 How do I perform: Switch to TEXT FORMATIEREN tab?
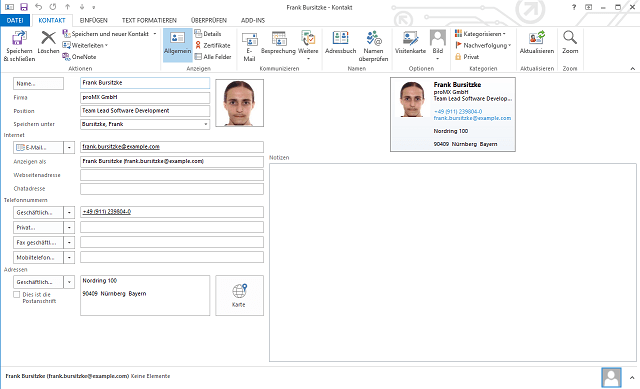(x=149, y=20)
